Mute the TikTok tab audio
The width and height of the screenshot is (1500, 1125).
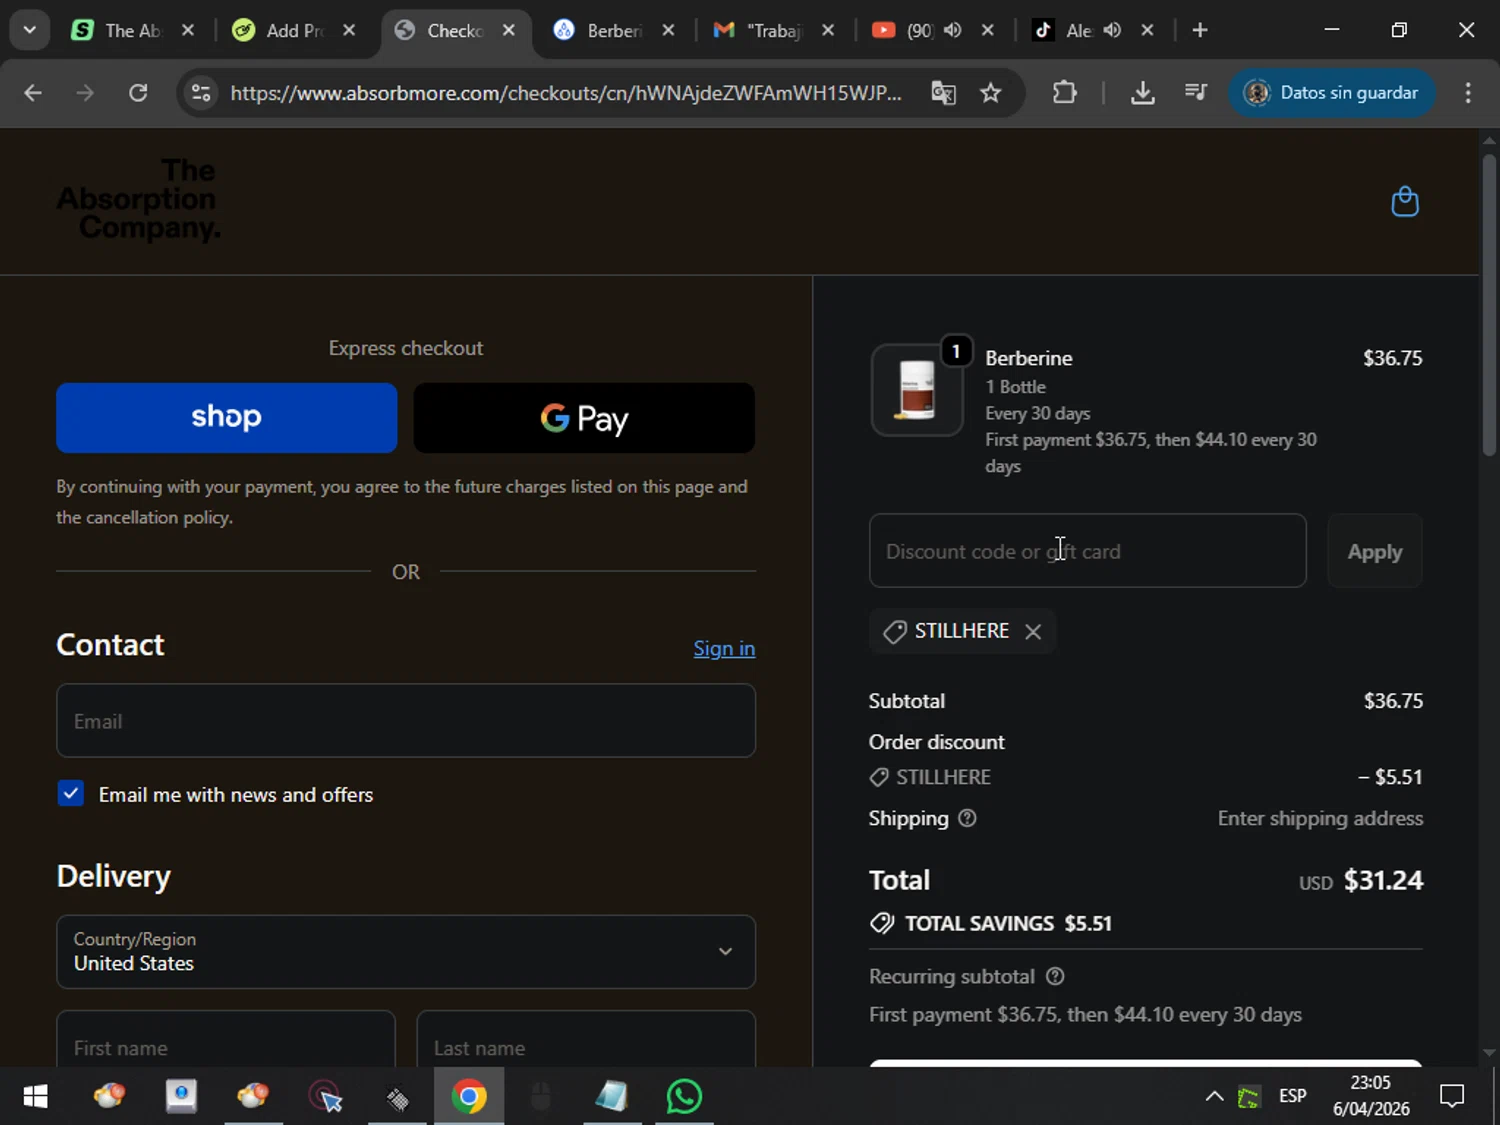click(1112, 30)
